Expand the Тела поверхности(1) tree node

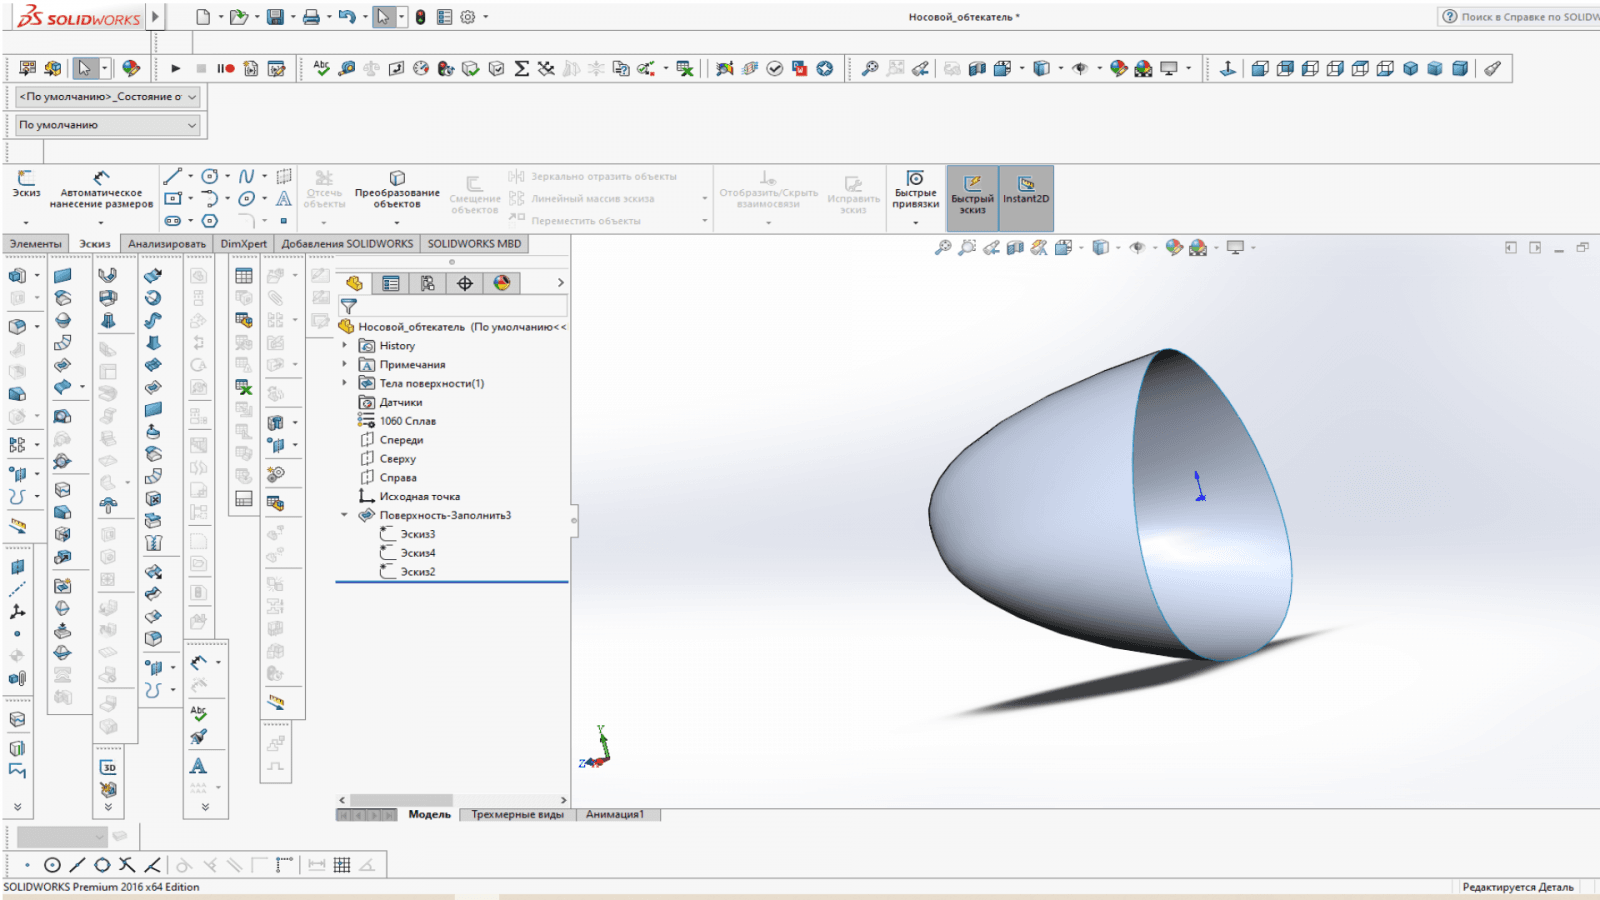click(x=345, y=384)
